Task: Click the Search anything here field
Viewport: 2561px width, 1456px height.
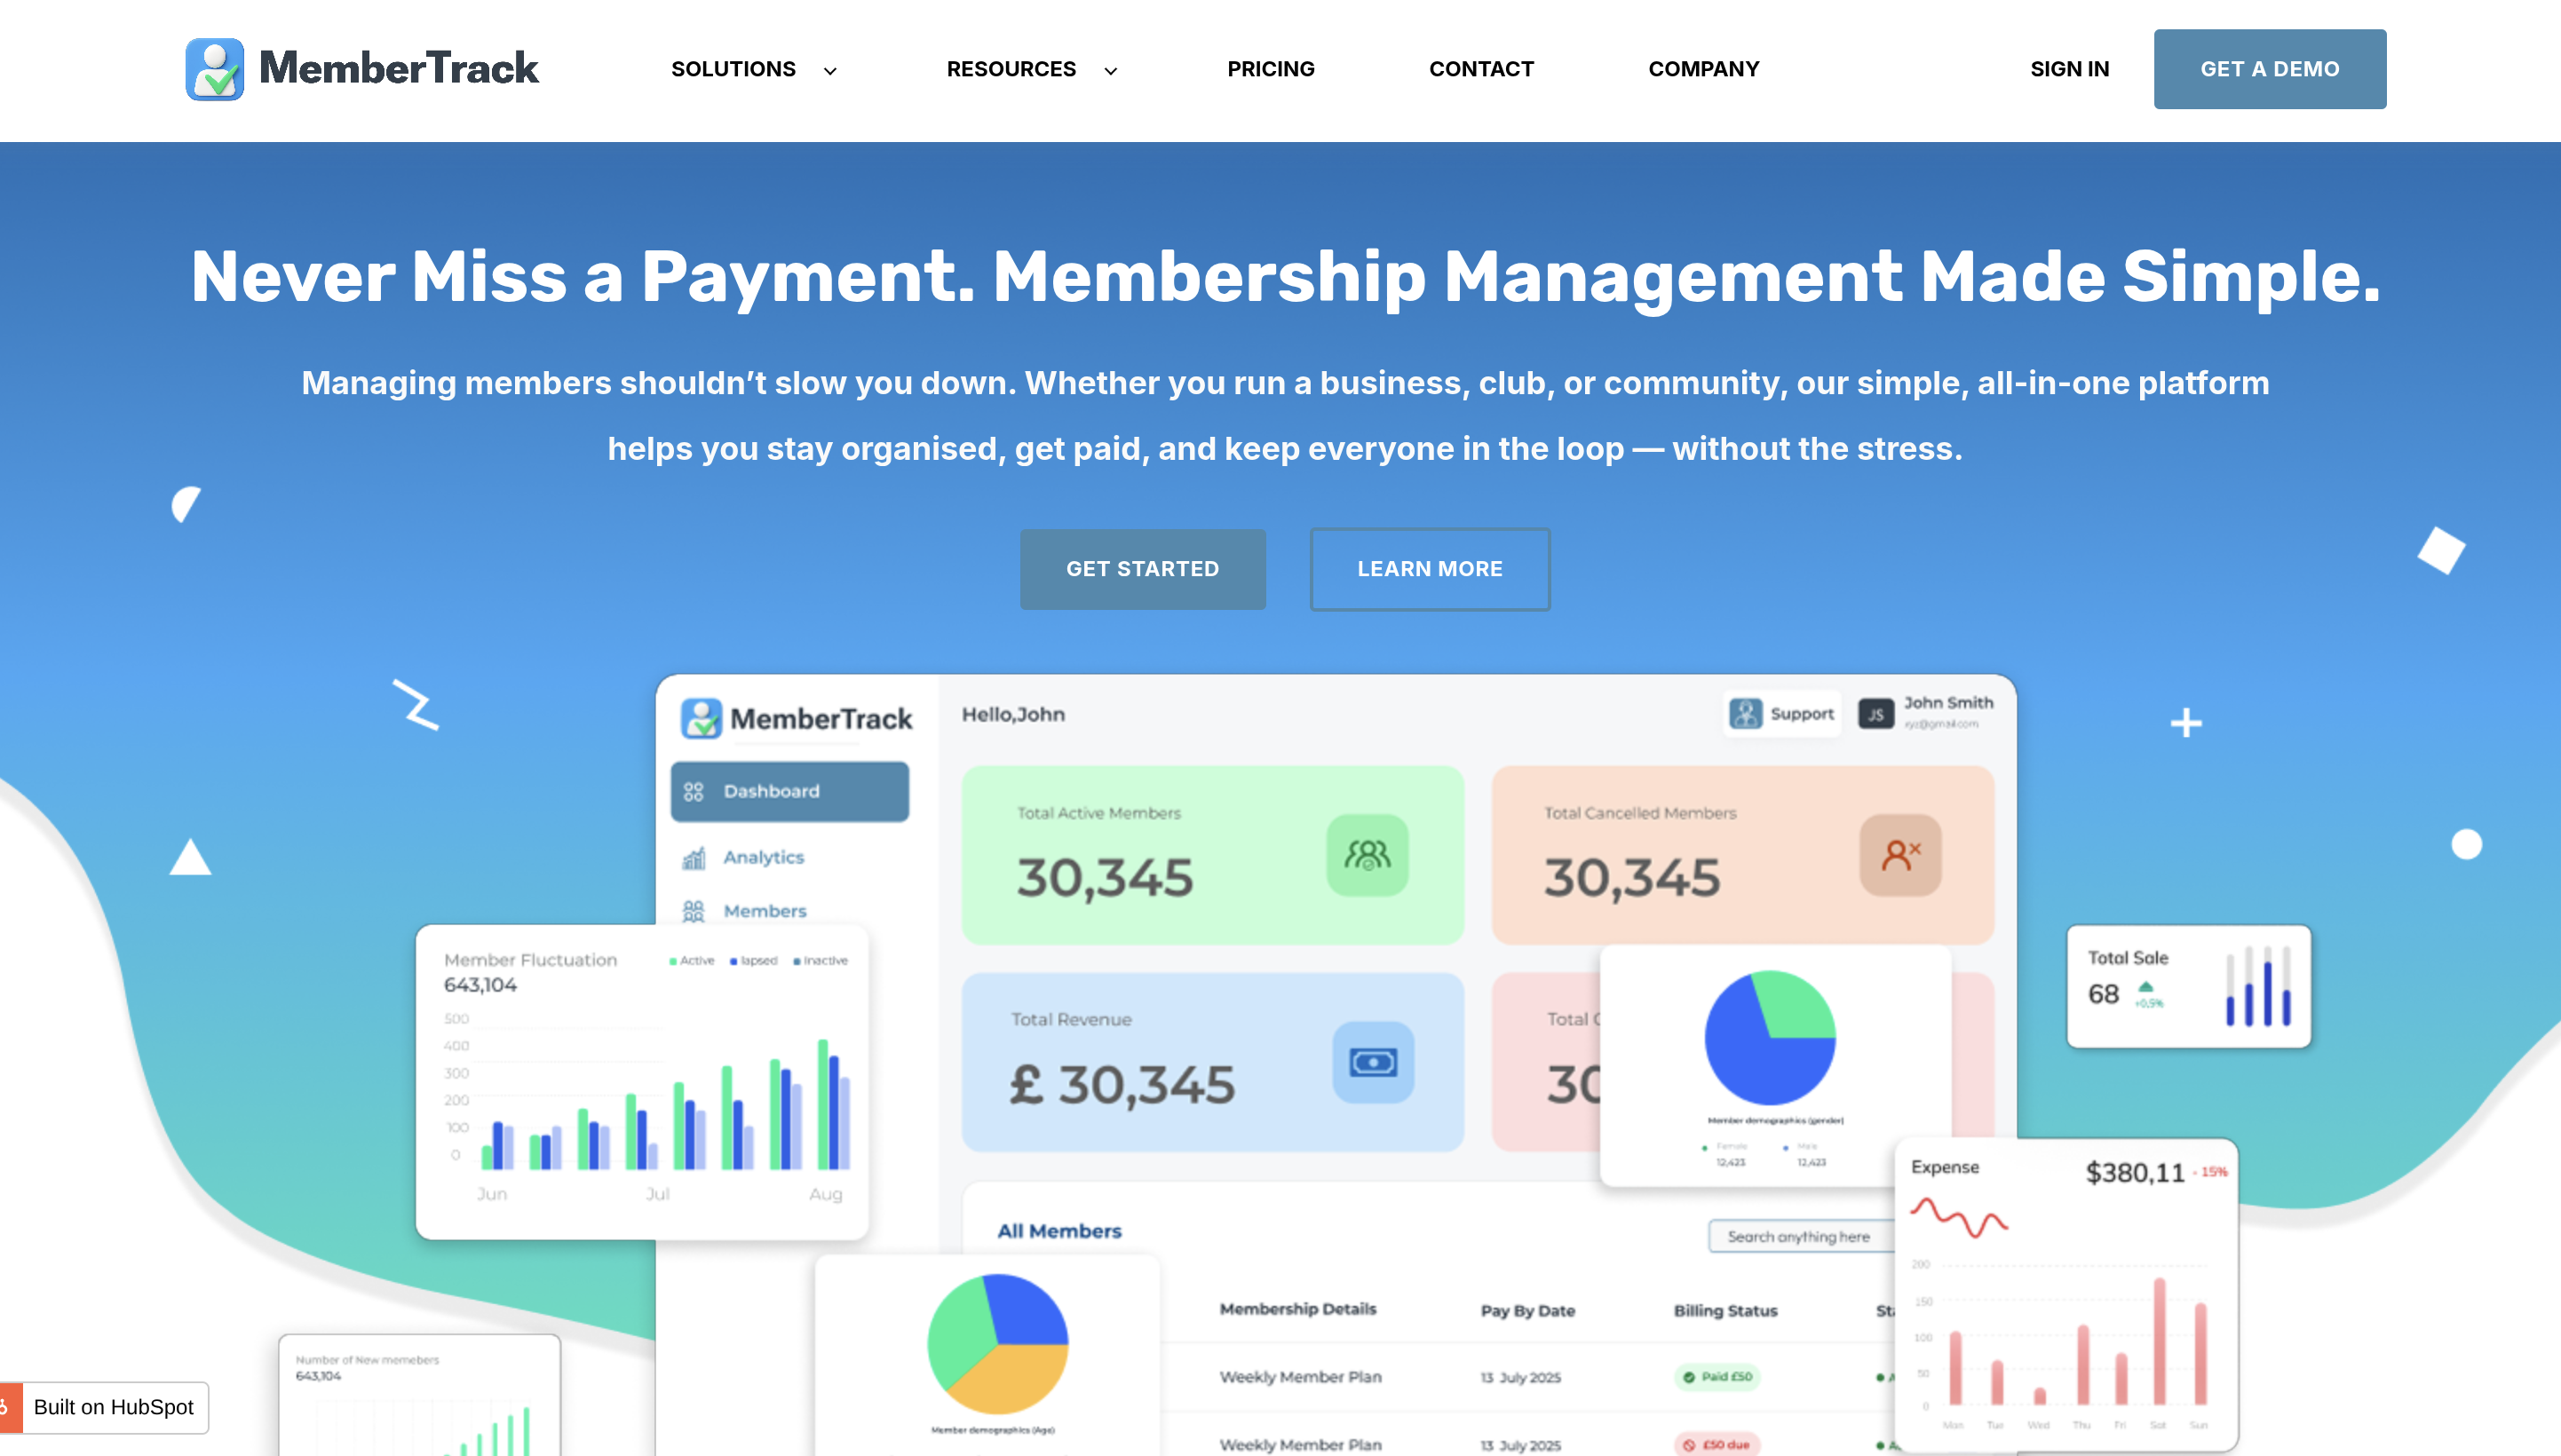Action: tap(1802, 1236)
